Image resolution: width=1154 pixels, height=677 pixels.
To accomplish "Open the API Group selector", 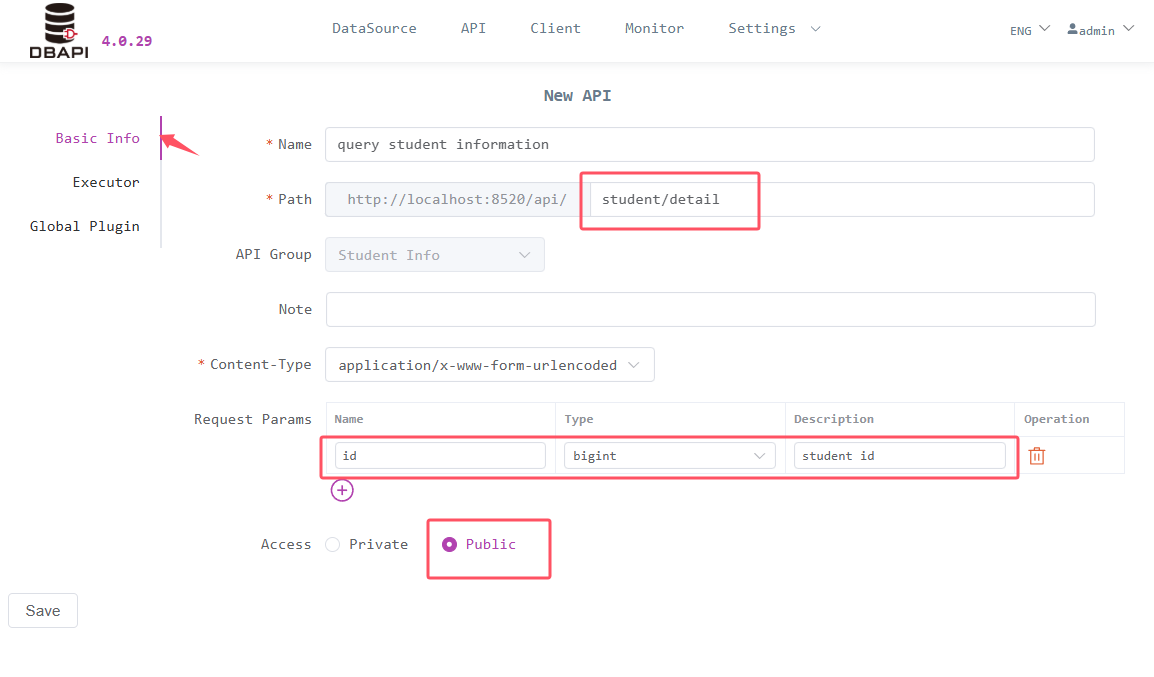I will [x=434, y=254].
